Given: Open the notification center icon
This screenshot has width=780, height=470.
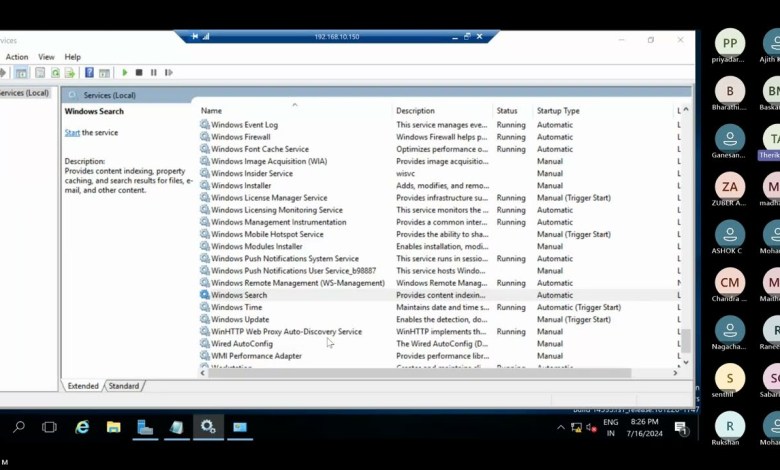Looking at the screenshot, I should point(681,428).
